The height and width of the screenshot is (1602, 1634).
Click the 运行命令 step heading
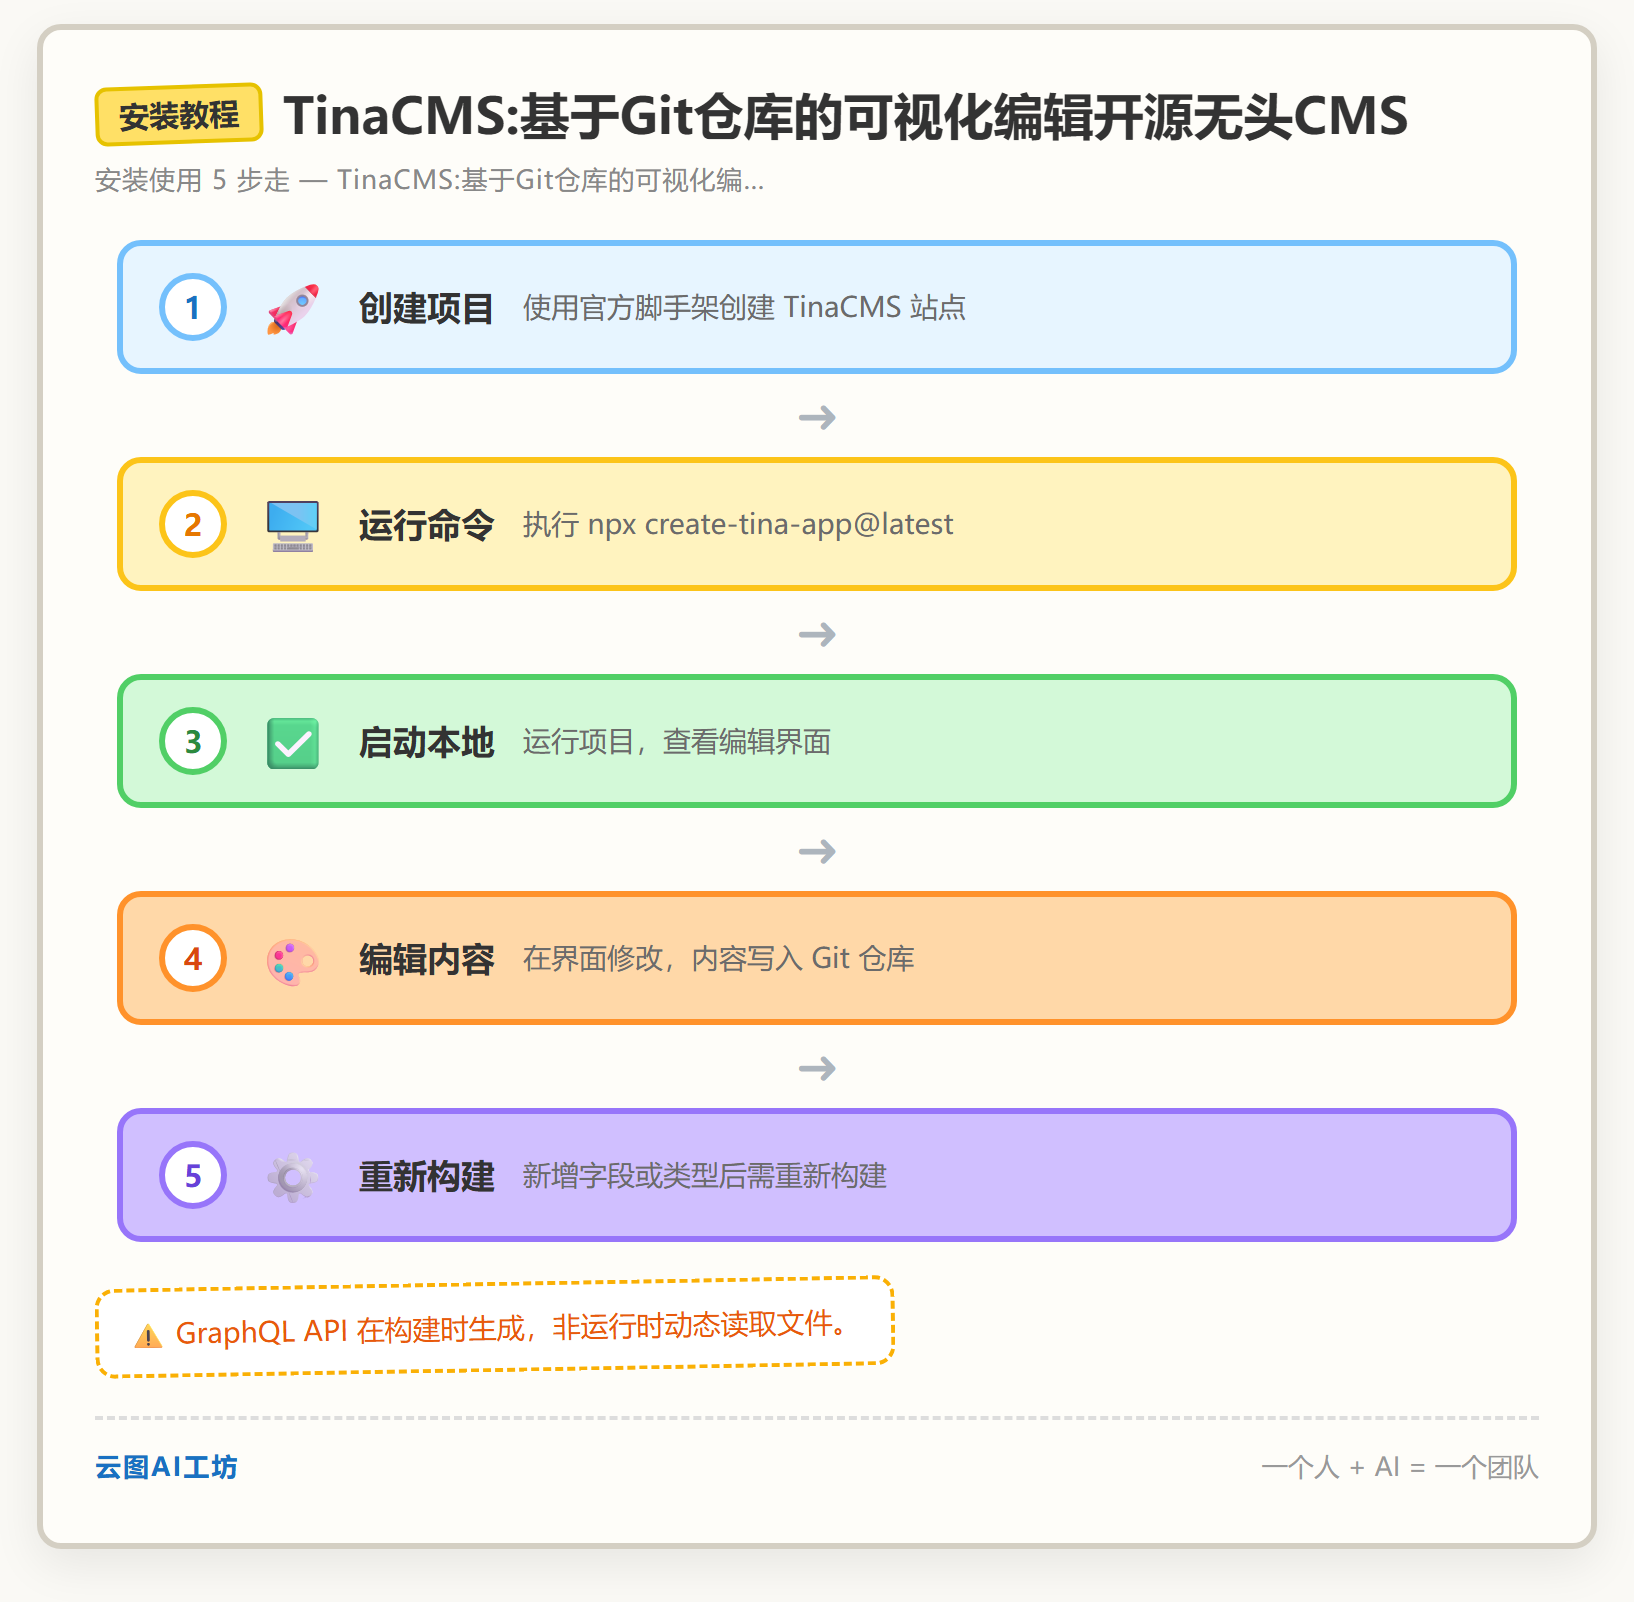426,525
